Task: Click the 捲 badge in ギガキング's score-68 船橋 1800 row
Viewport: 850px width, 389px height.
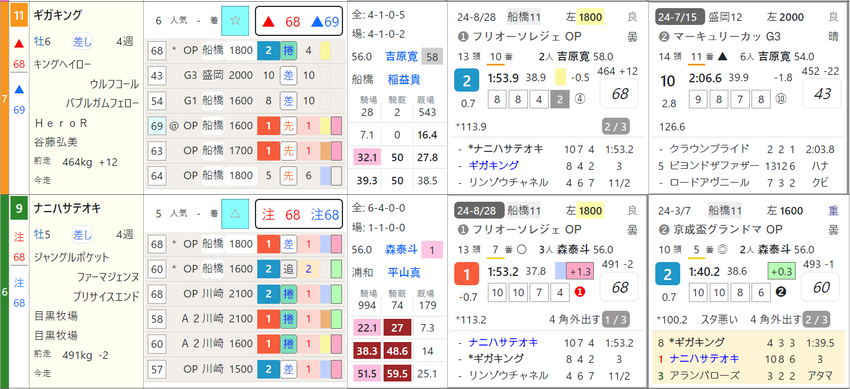Action: pyautogui.click(x=288, y=51)
